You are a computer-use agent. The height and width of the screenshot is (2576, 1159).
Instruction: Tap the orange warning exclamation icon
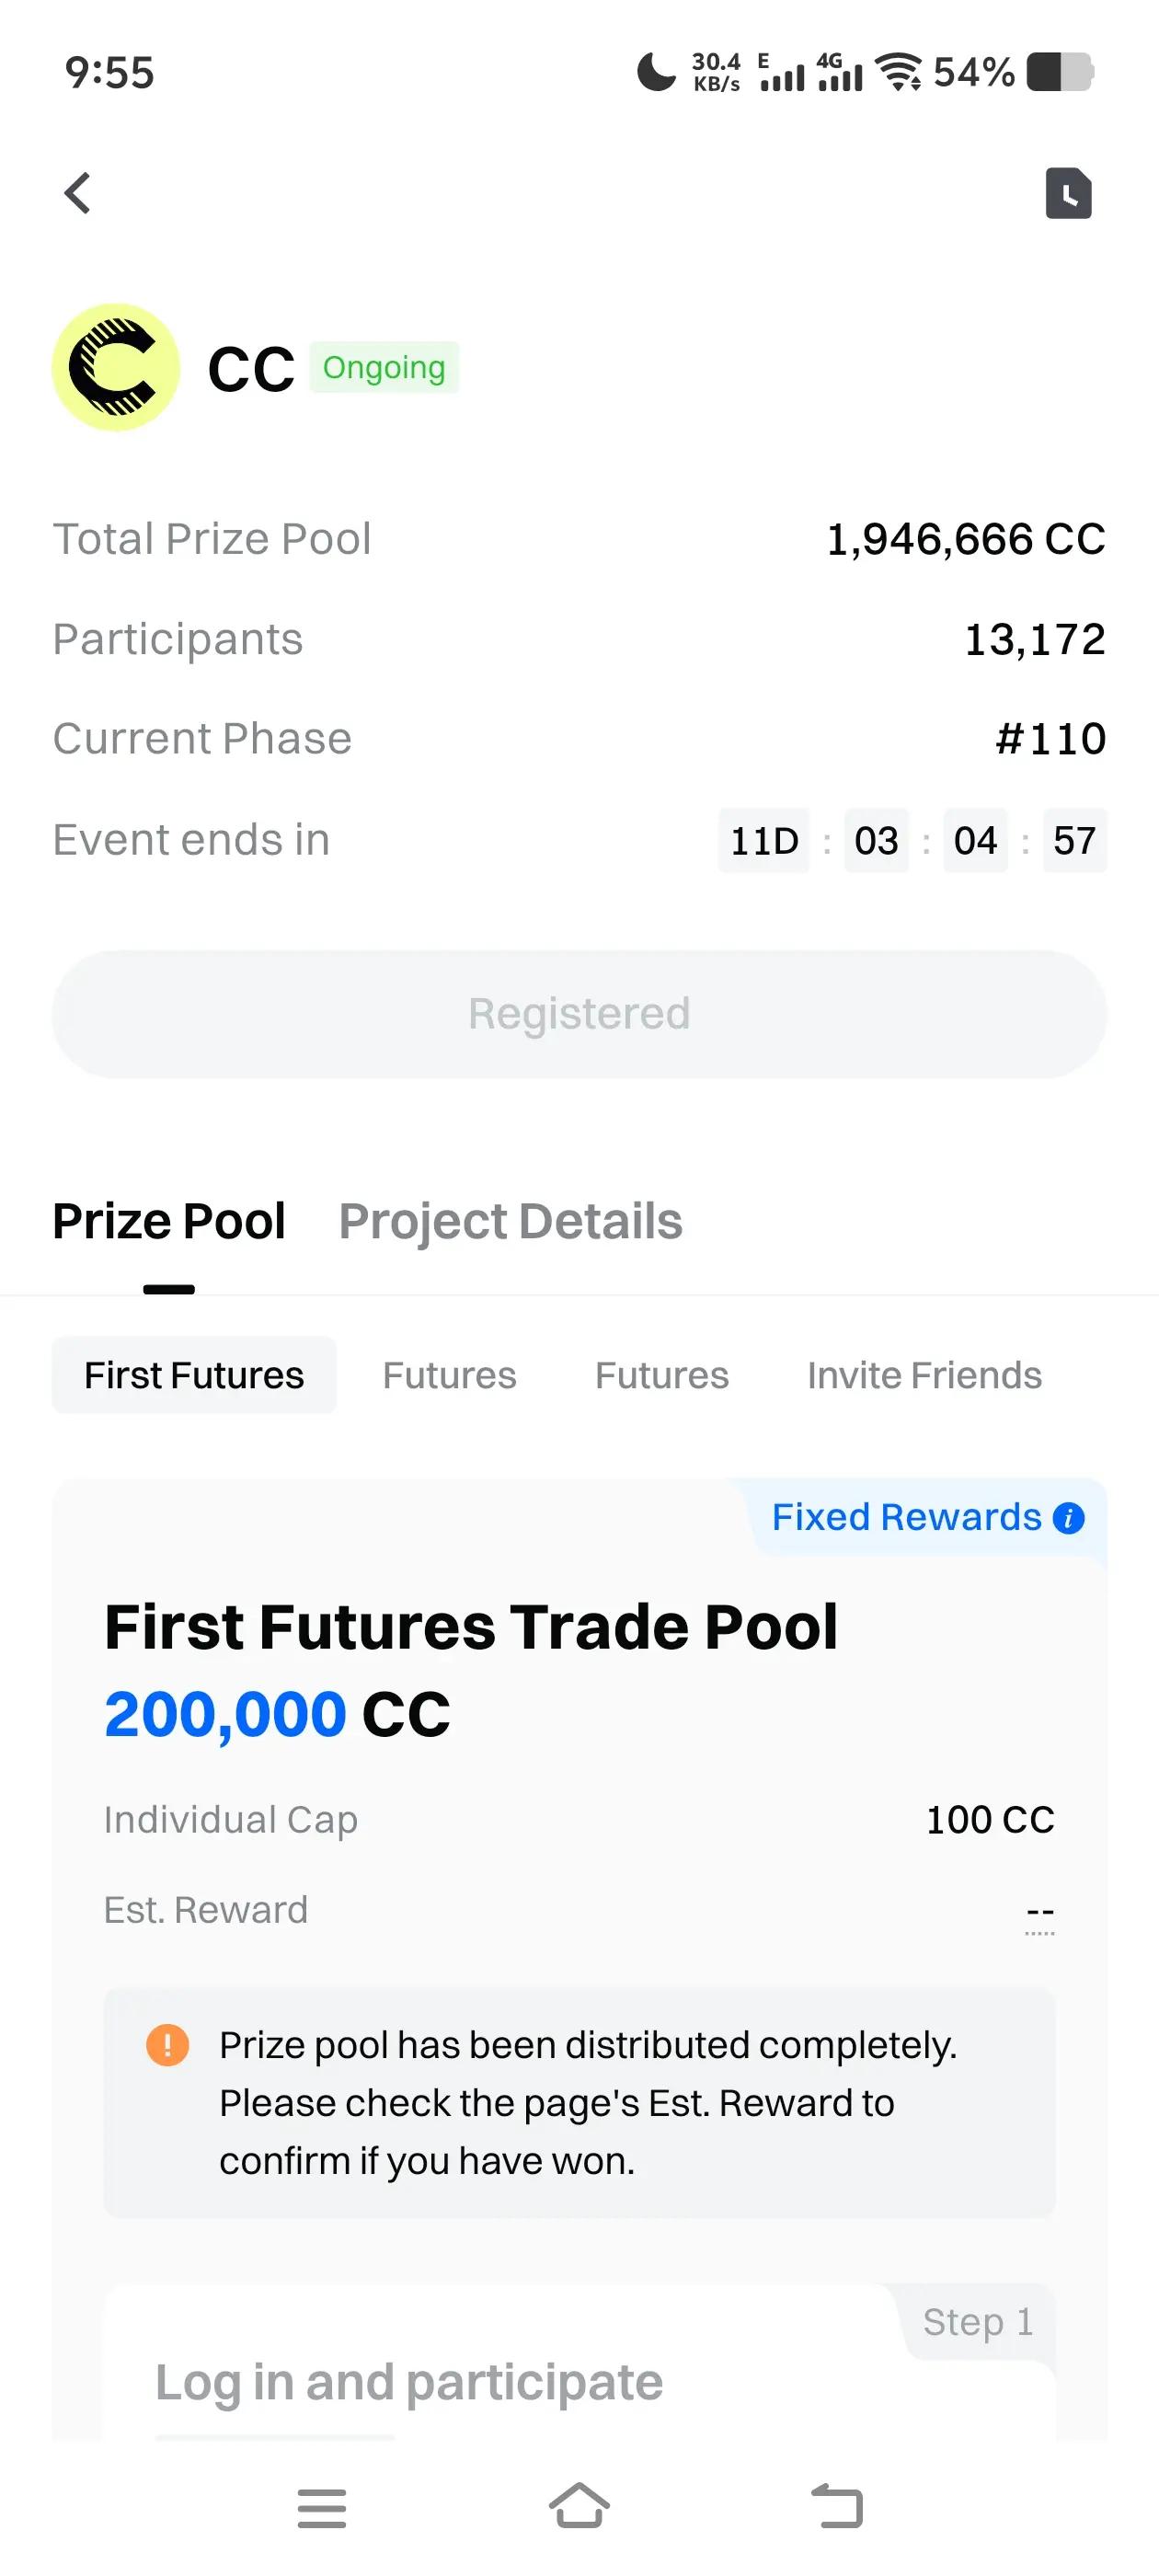pyautogui.click(x=167, y=2045)
